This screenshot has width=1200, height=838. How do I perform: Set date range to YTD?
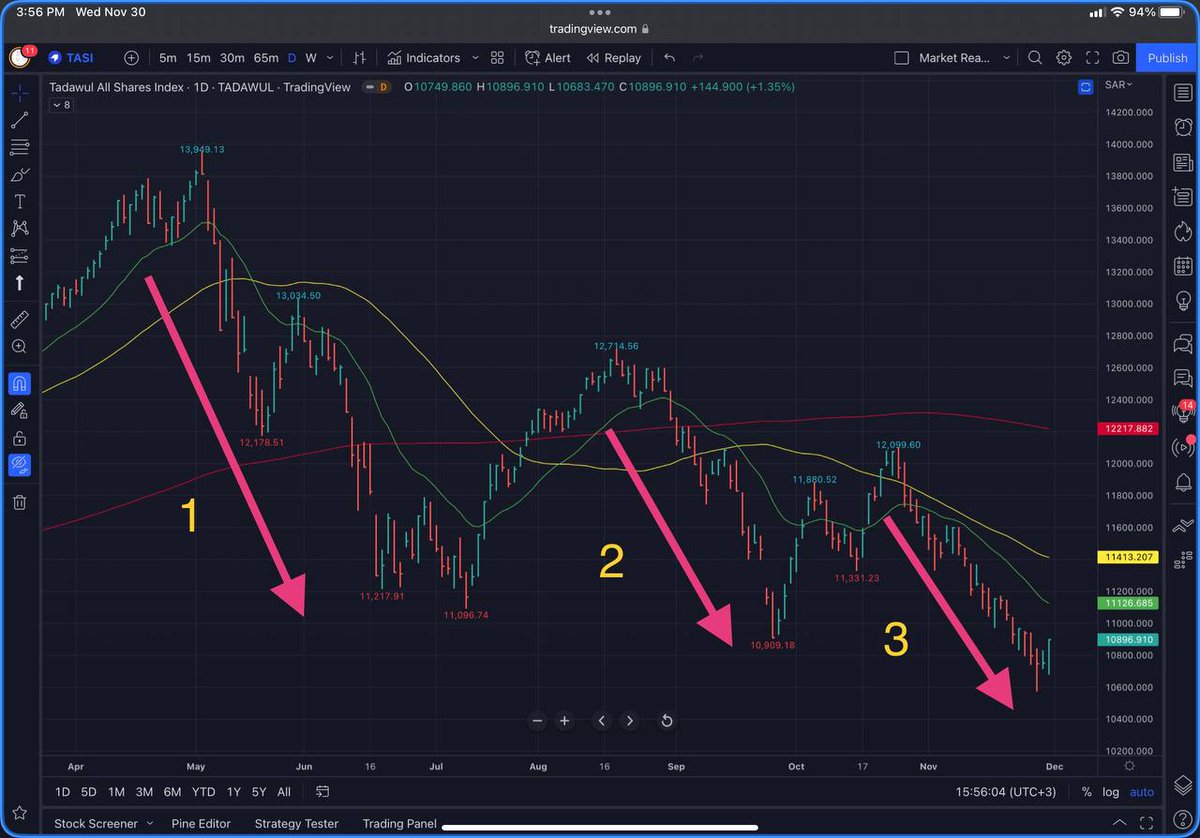coord(203,792)
